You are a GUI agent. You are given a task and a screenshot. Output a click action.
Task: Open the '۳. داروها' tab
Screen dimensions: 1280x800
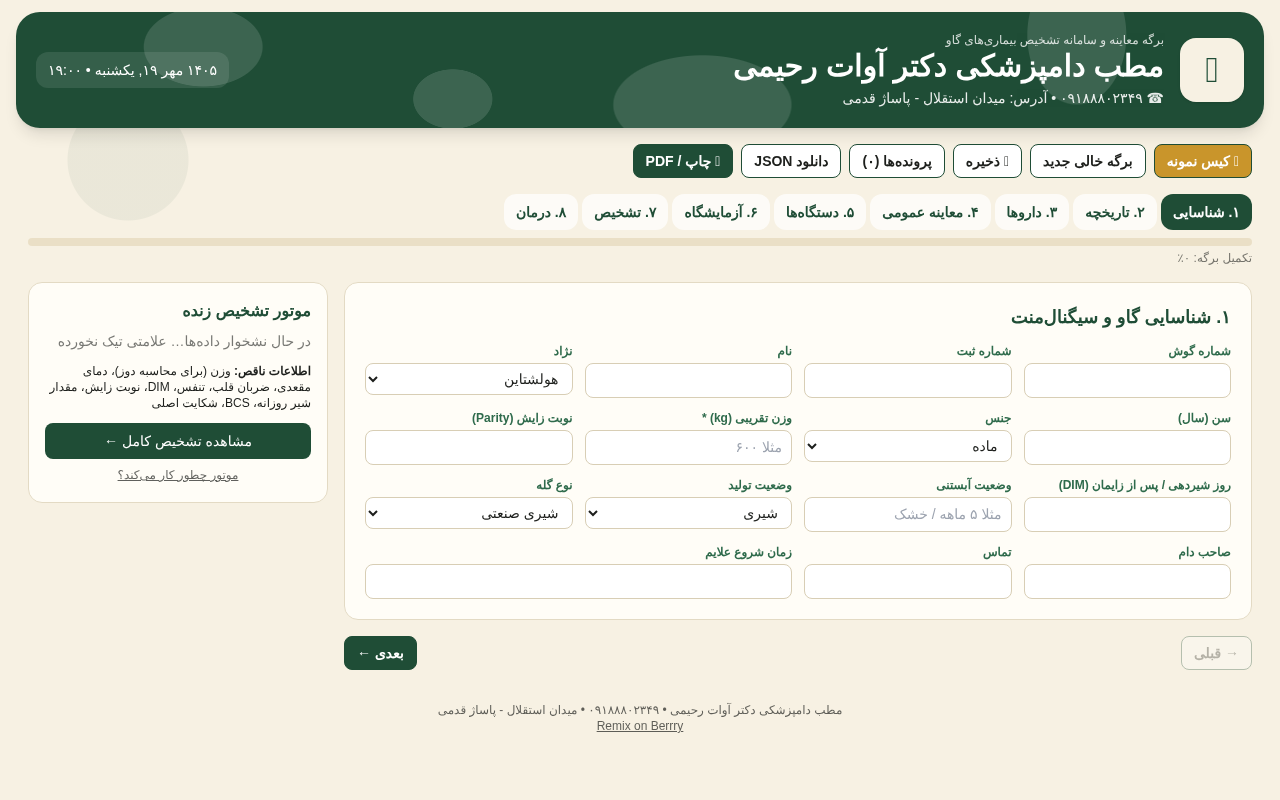(x=1032, y=212)
